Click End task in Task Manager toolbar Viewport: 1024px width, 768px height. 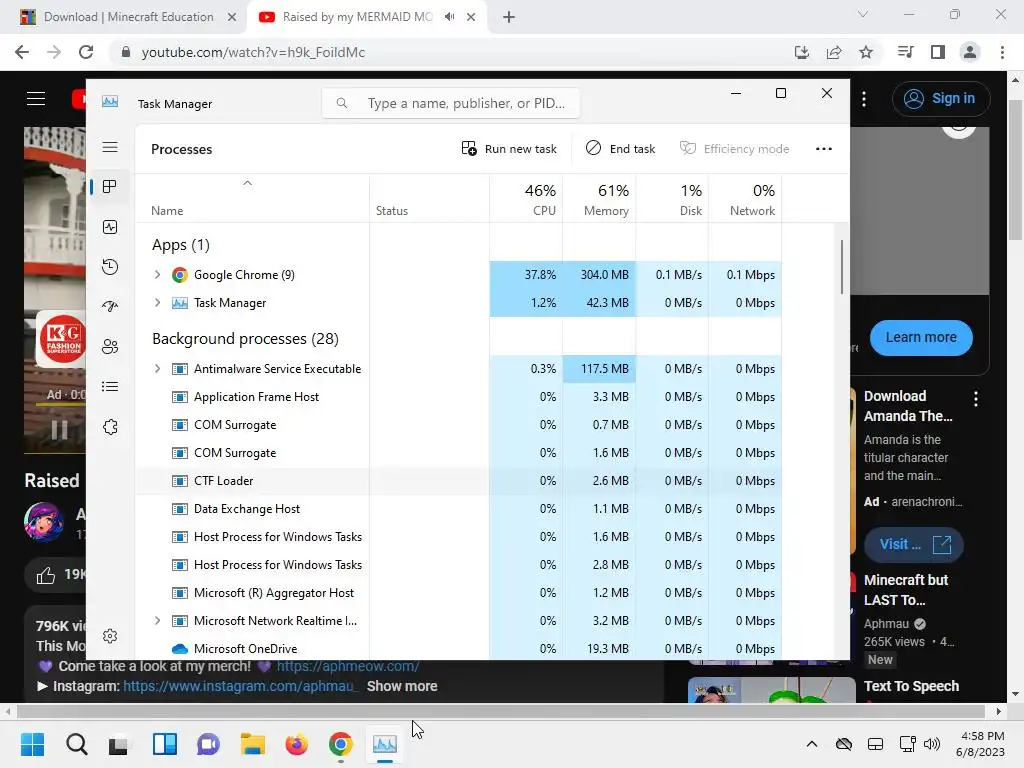[620, 149]
